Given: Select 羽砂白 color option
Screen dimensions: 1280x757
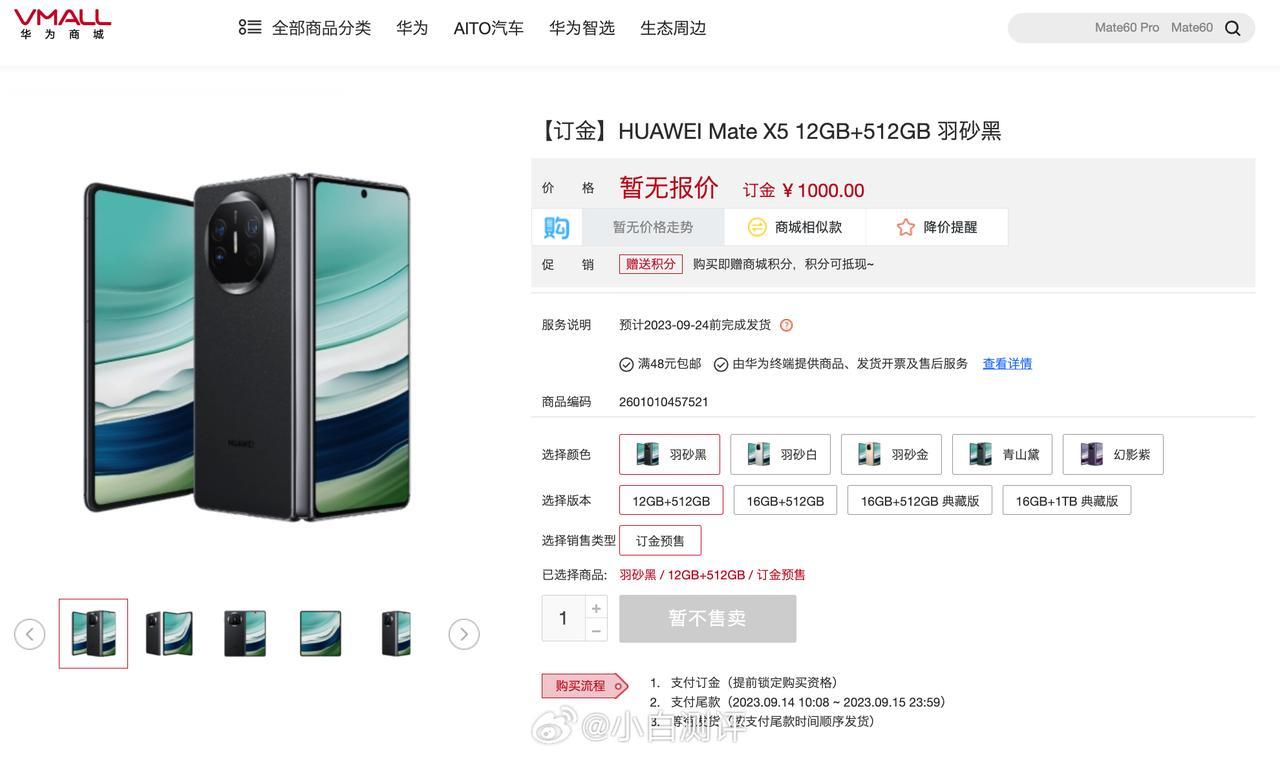Looking at the screenshot, I should [x=781, y=454].
